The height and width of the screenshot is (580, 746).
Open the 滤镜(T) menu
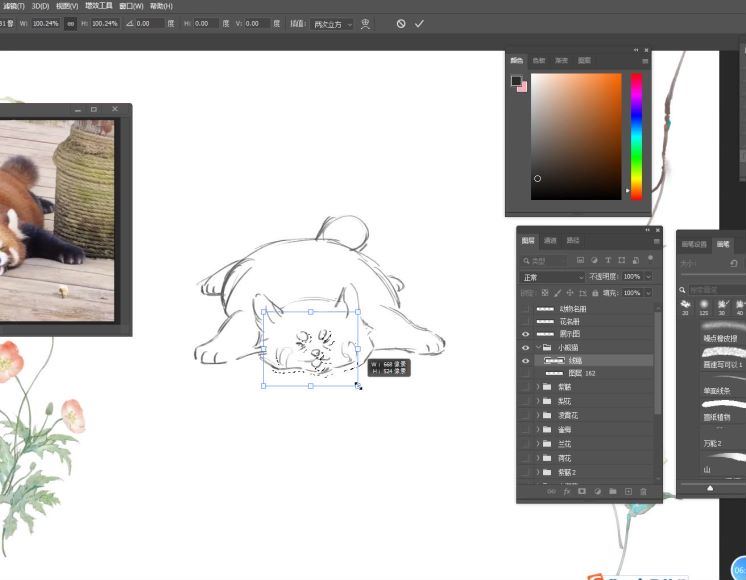tap(14, 6)
